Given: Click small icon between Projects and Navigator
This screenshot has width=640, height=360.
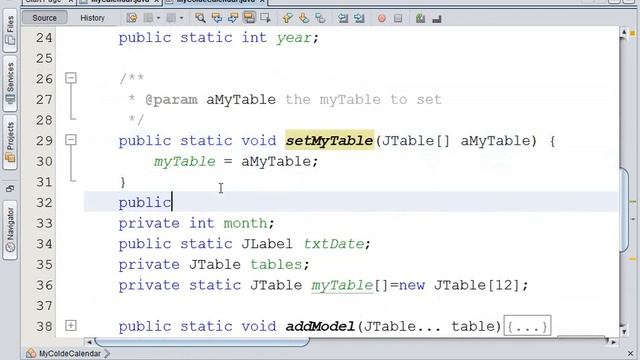Looking at the screenshot, I should [x=10, y=188].
